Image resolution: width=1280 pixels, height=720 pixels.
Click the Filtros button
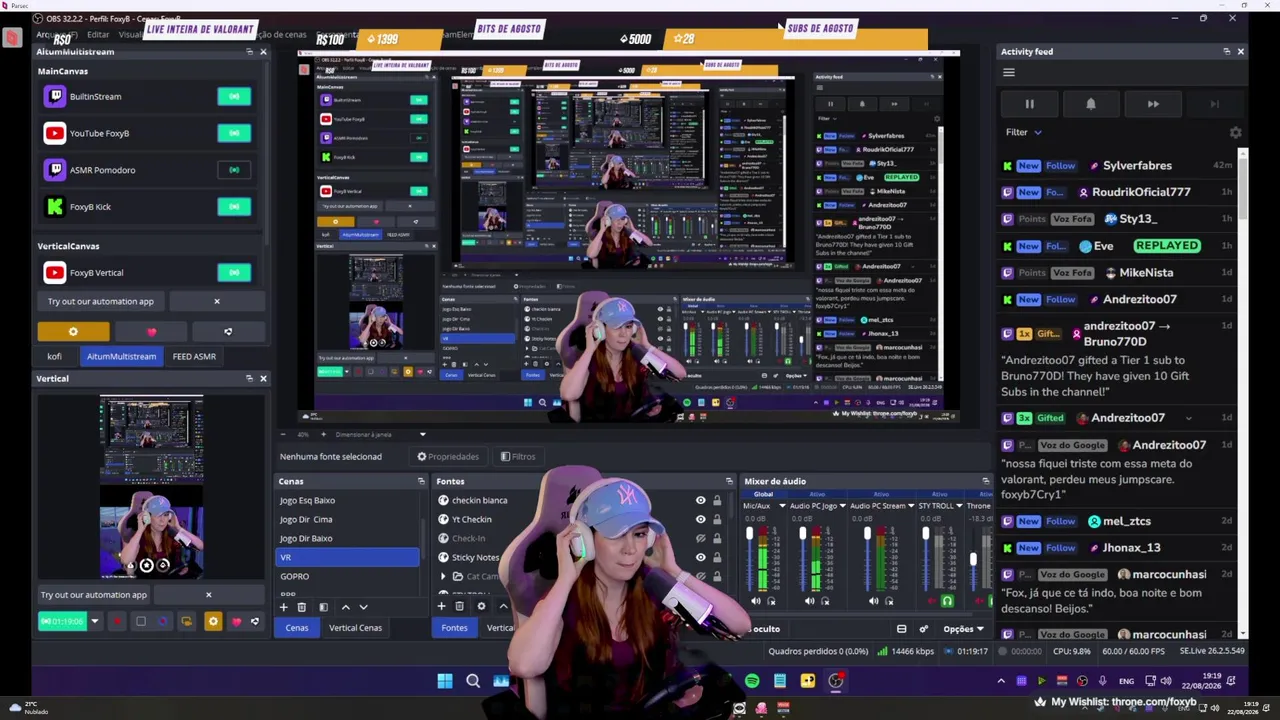tap(518, 457)
